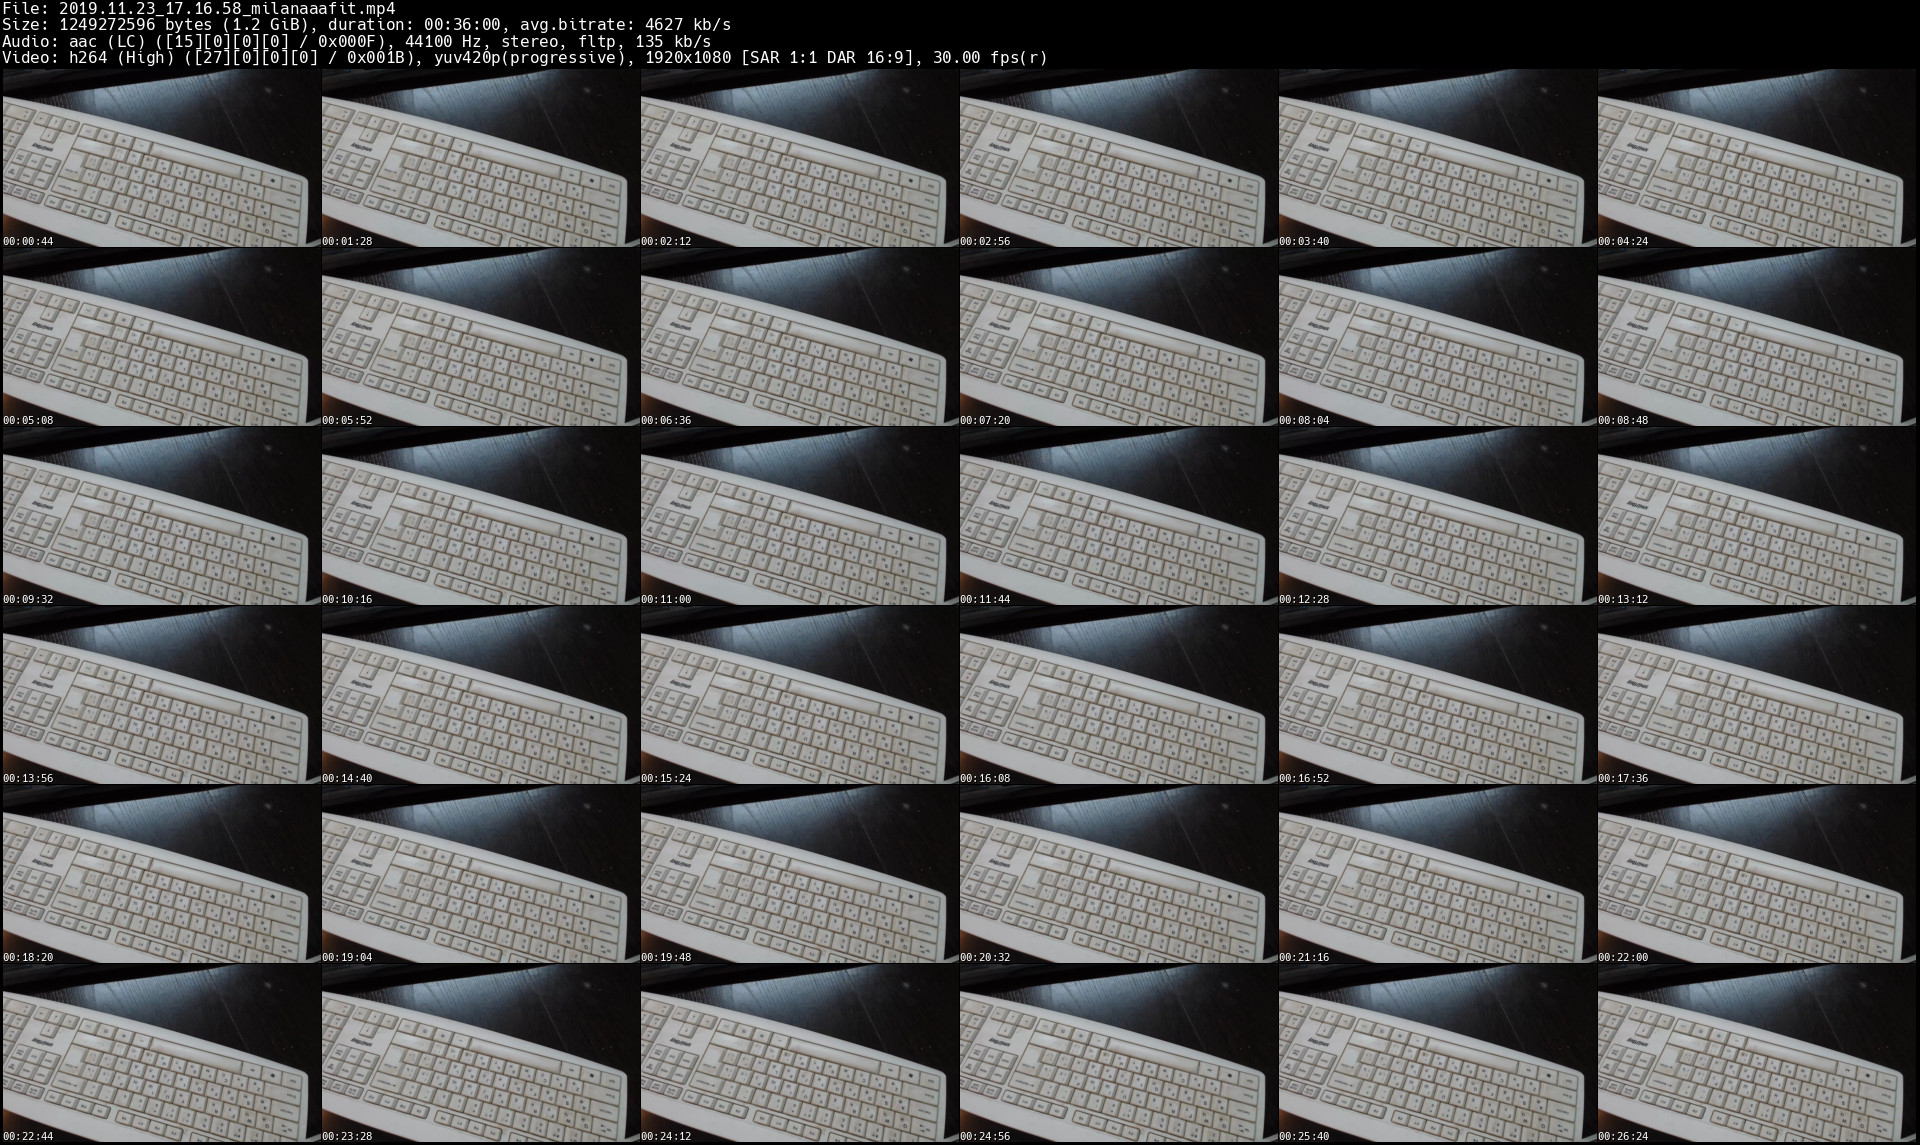Image resolution: width=1920 pixels, height=1145 pixels.
Task: Click the 00:06:36 keyboard frame
Action: click(x=799, y=337)
